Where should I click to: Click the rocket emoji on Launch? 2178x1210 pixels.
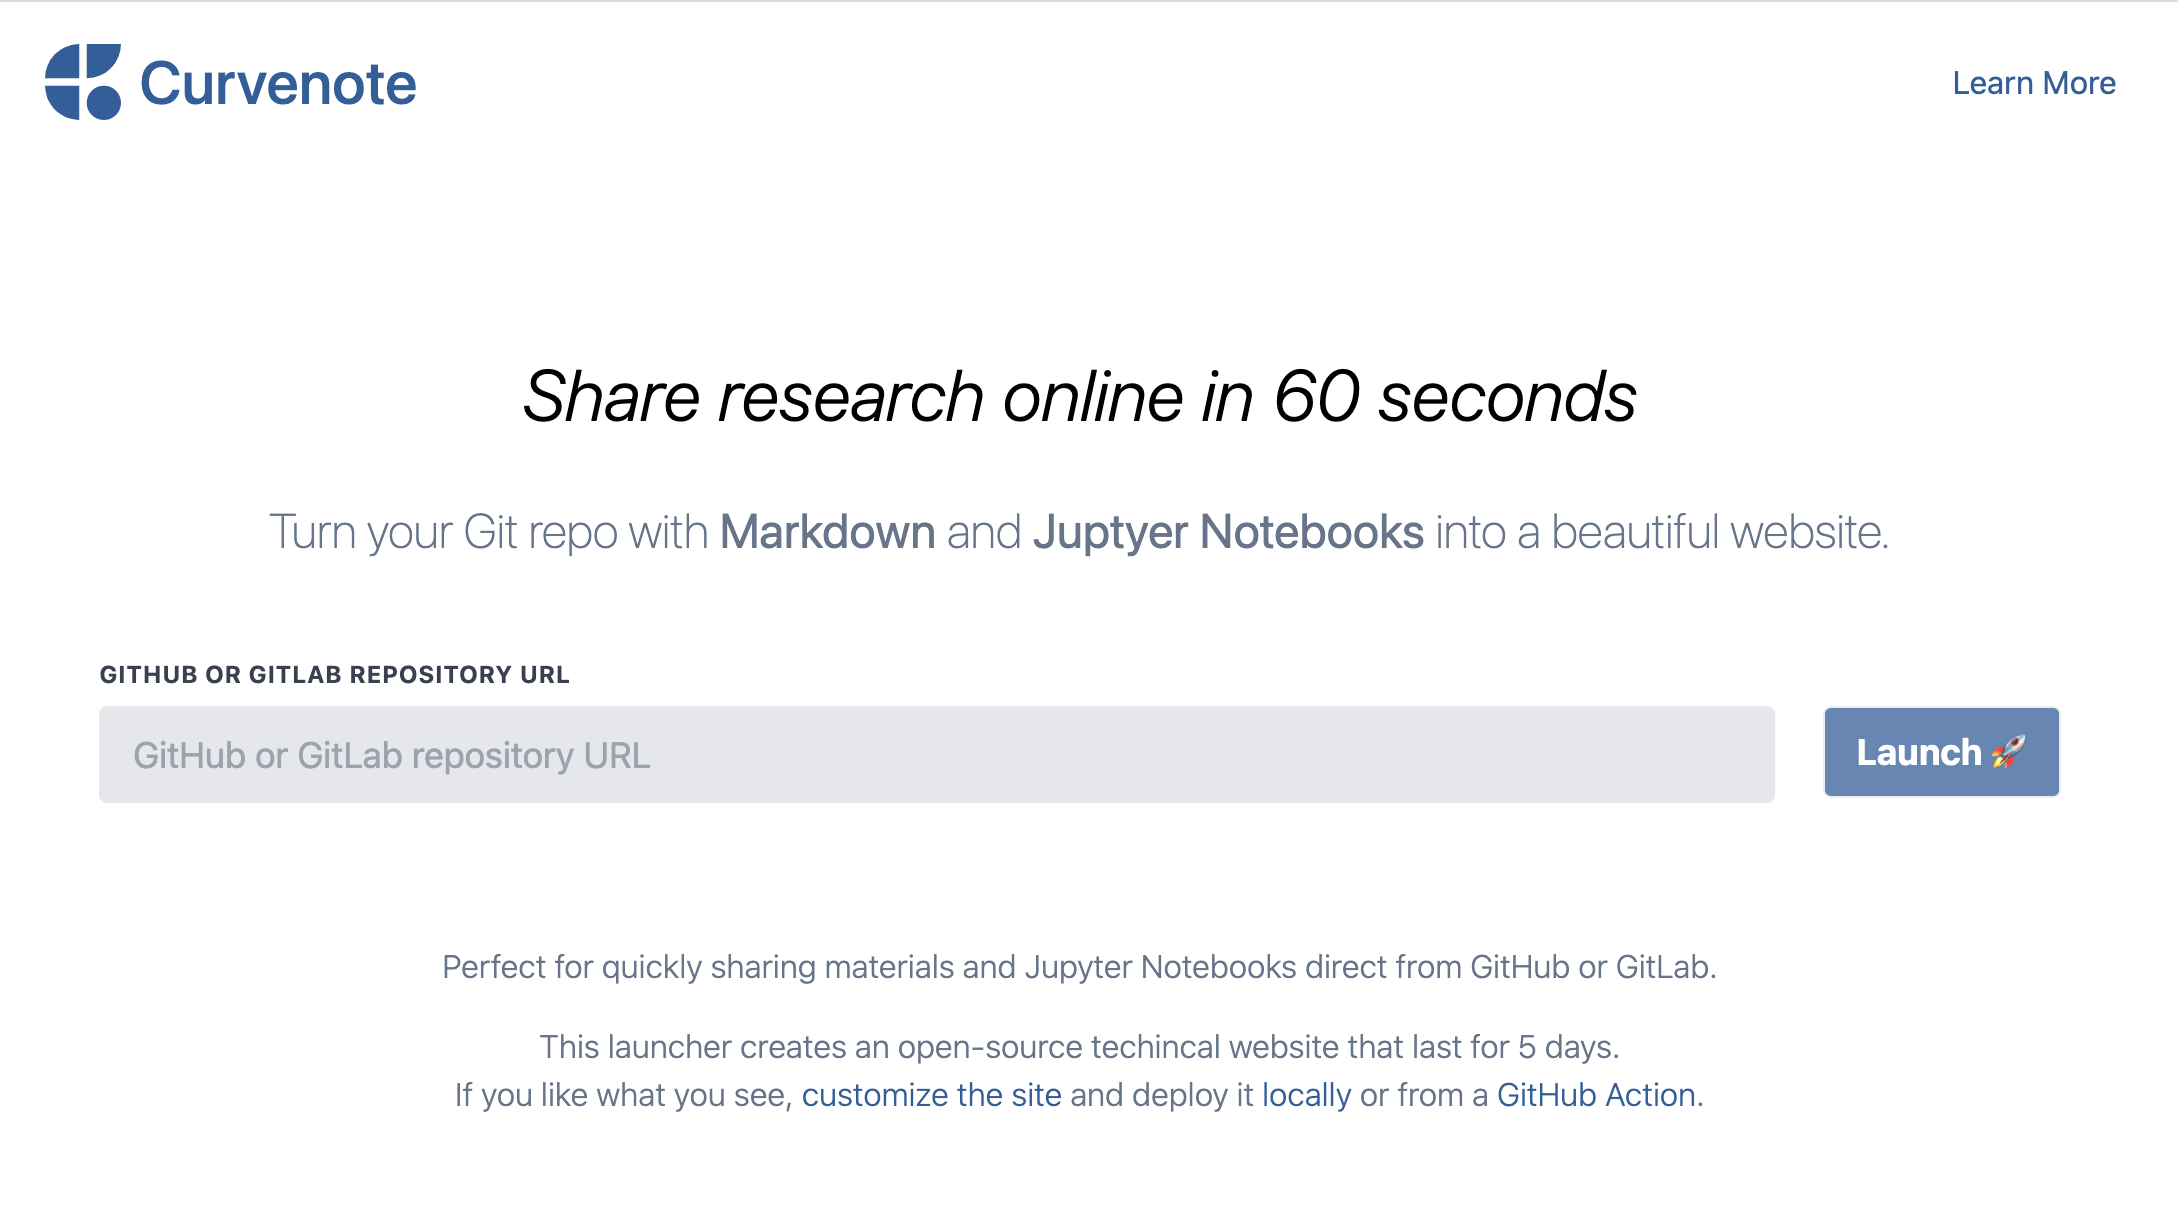[x=2008, y=752]
